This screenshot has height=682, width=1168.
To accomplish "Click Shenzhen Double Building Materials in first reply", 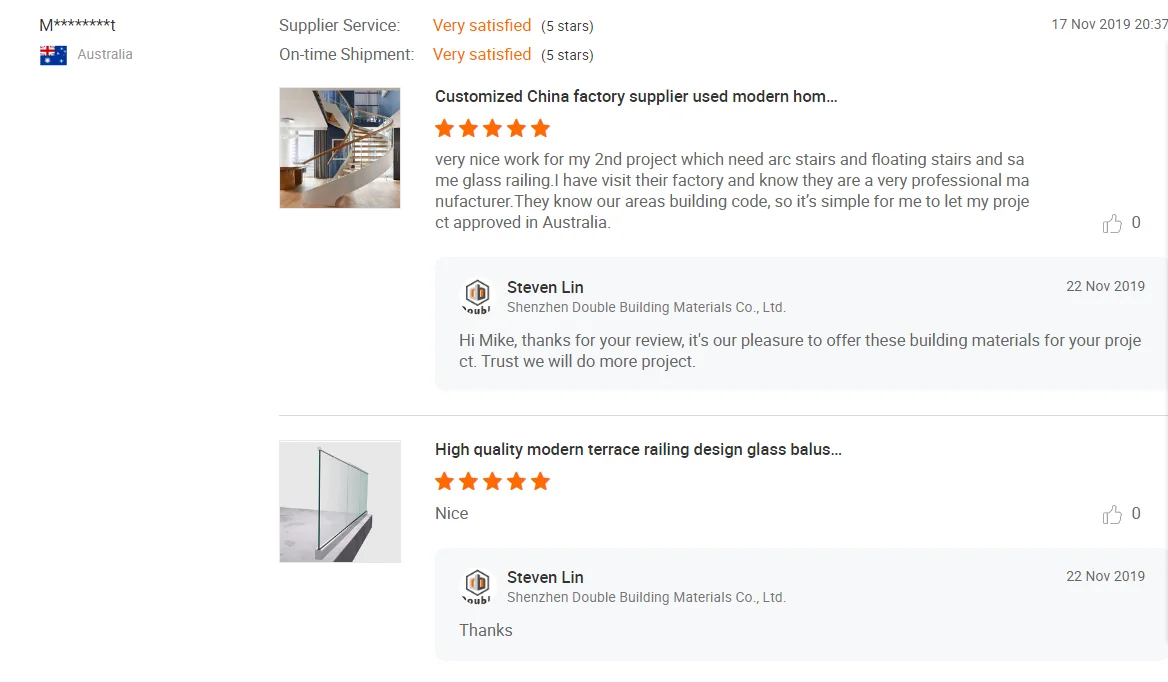I will click(x=646, y=308).
